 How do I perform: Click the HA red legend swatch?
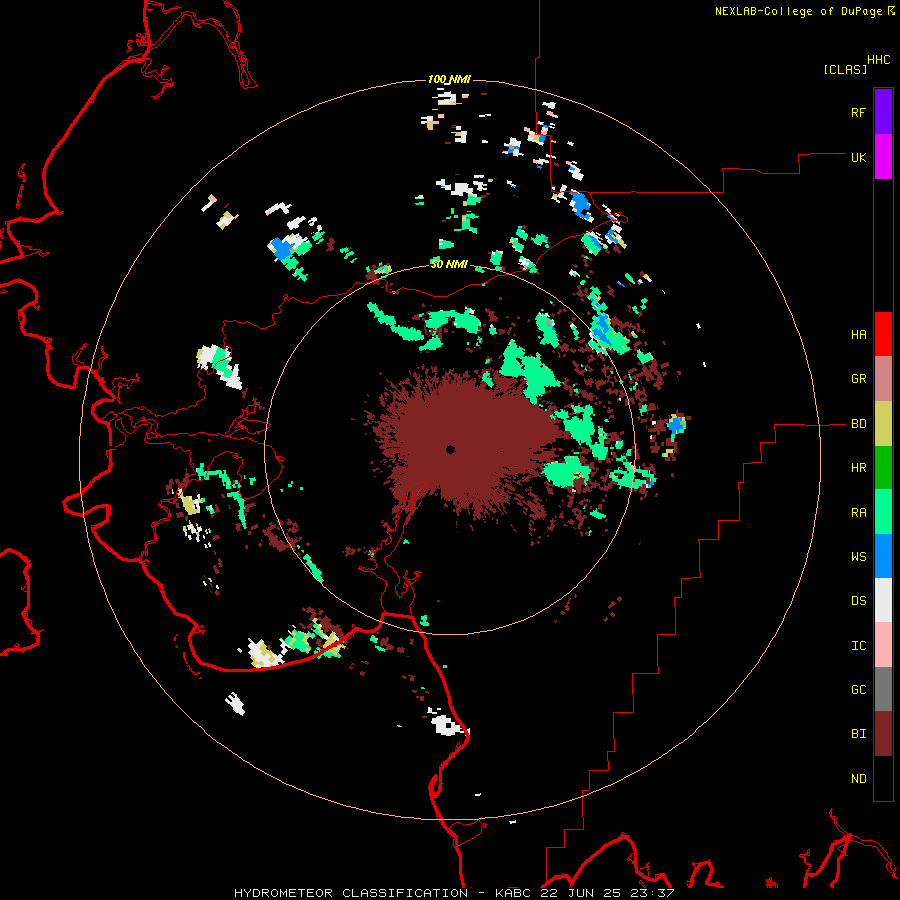coord(883,333)
